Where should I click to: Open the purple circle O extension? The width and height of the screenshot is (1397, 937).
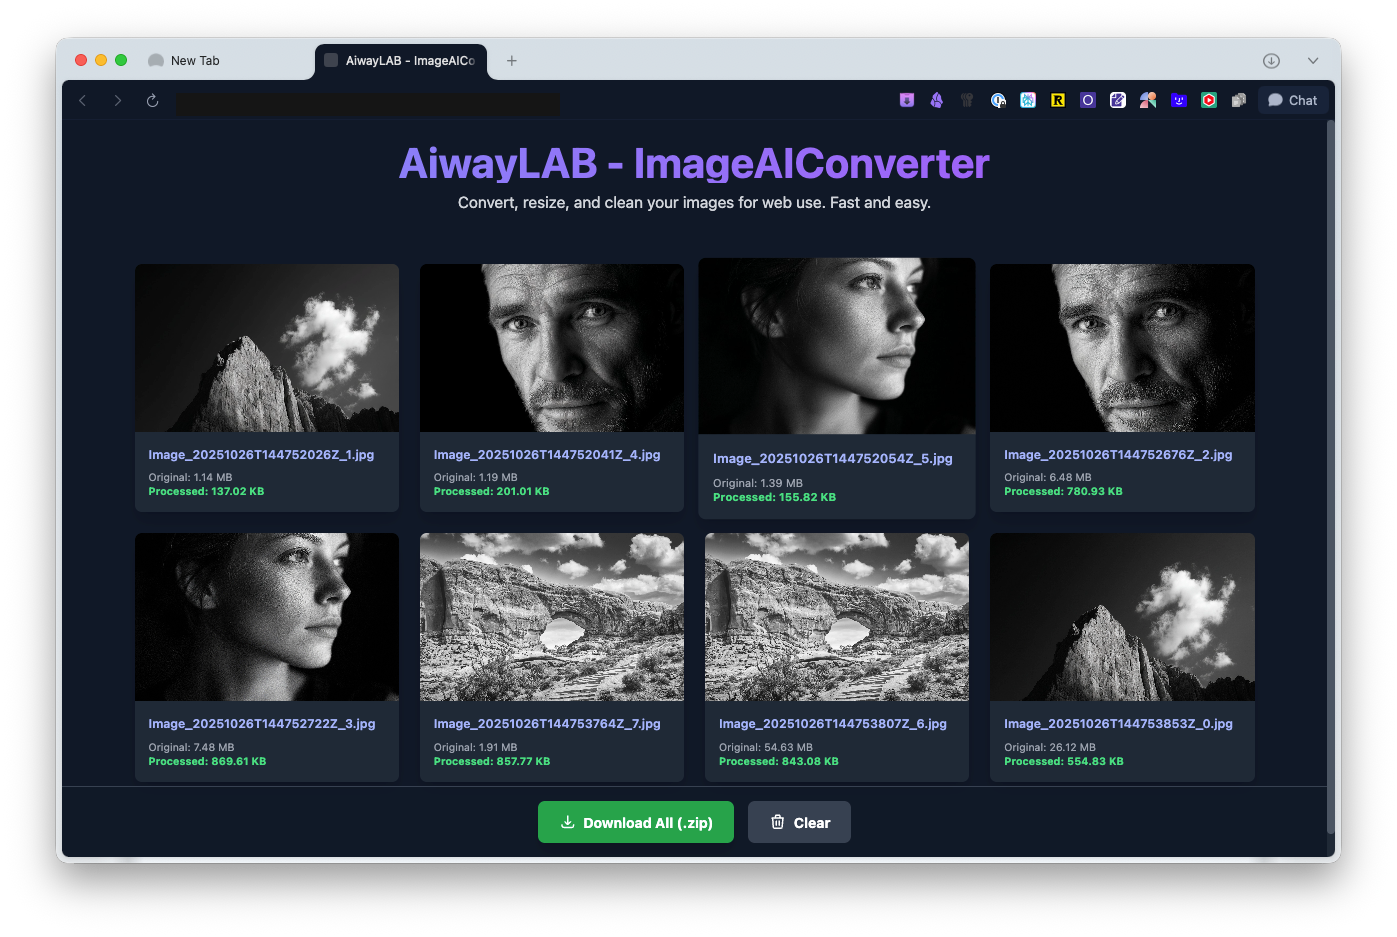pos(1088,100)
